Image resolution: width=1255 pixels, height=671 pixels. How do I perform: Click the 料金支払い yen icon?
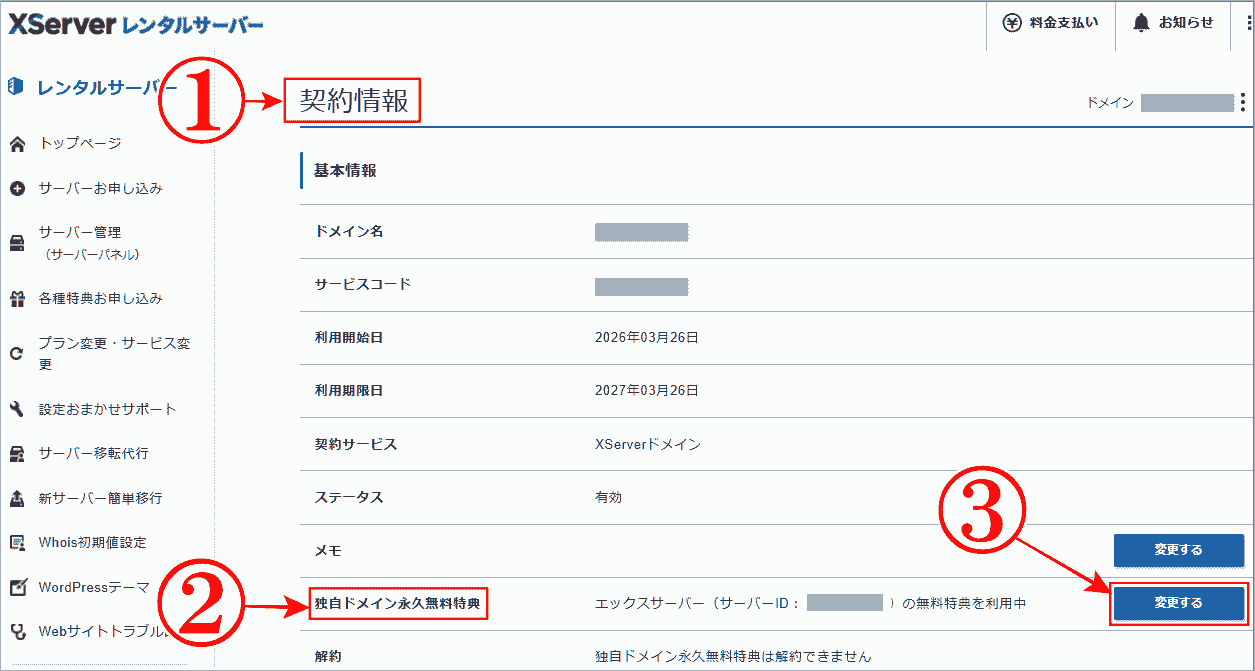1012,21
